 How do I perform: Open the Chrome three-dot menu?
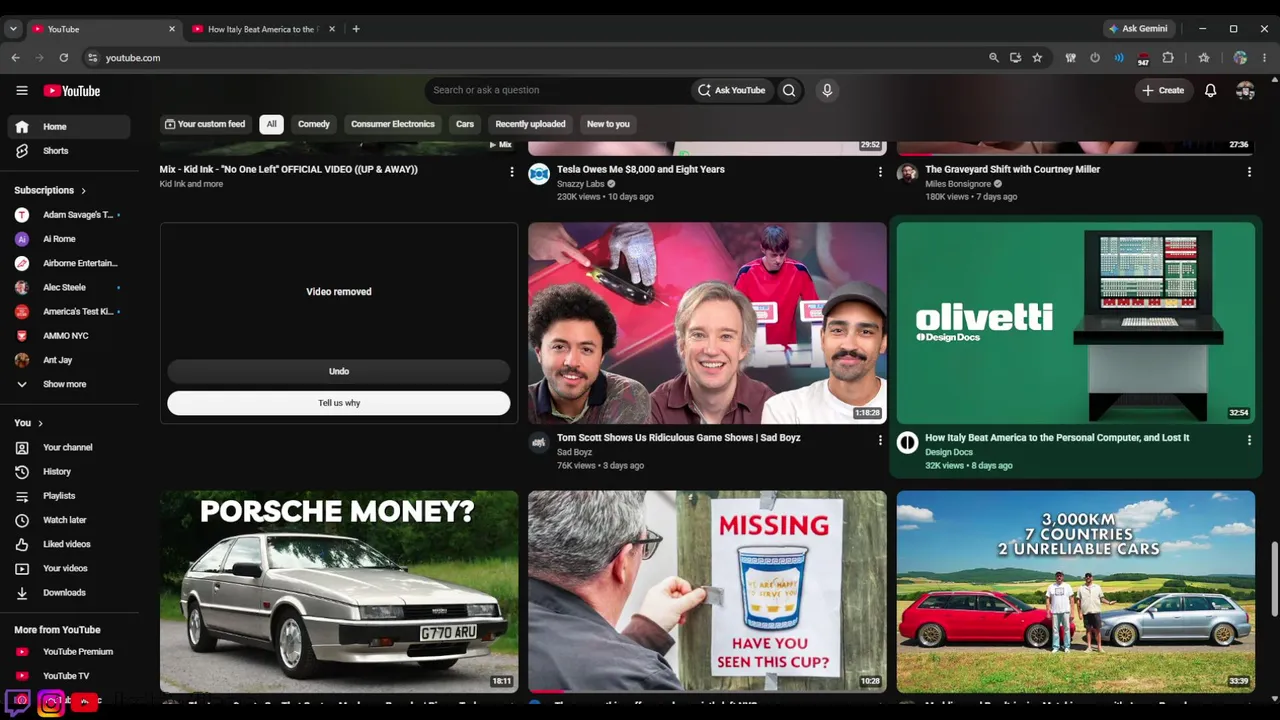1265,58
